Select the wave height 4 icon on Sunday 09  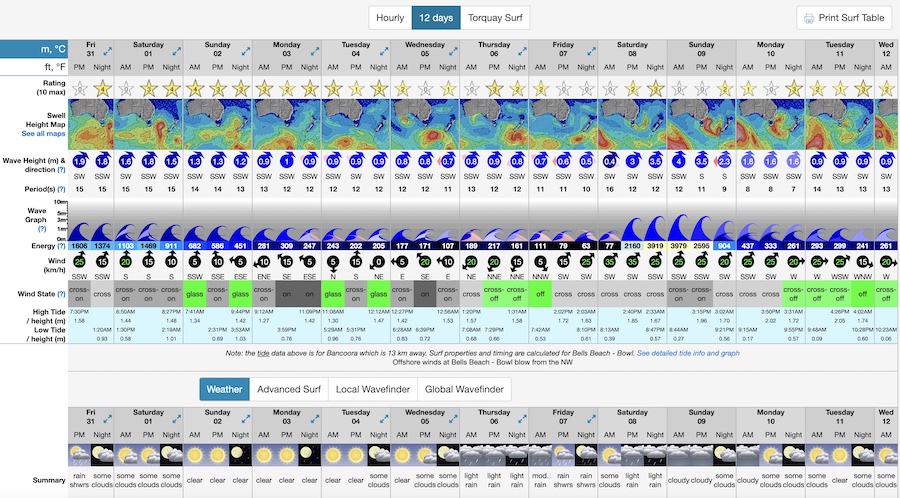click(679, 160)
